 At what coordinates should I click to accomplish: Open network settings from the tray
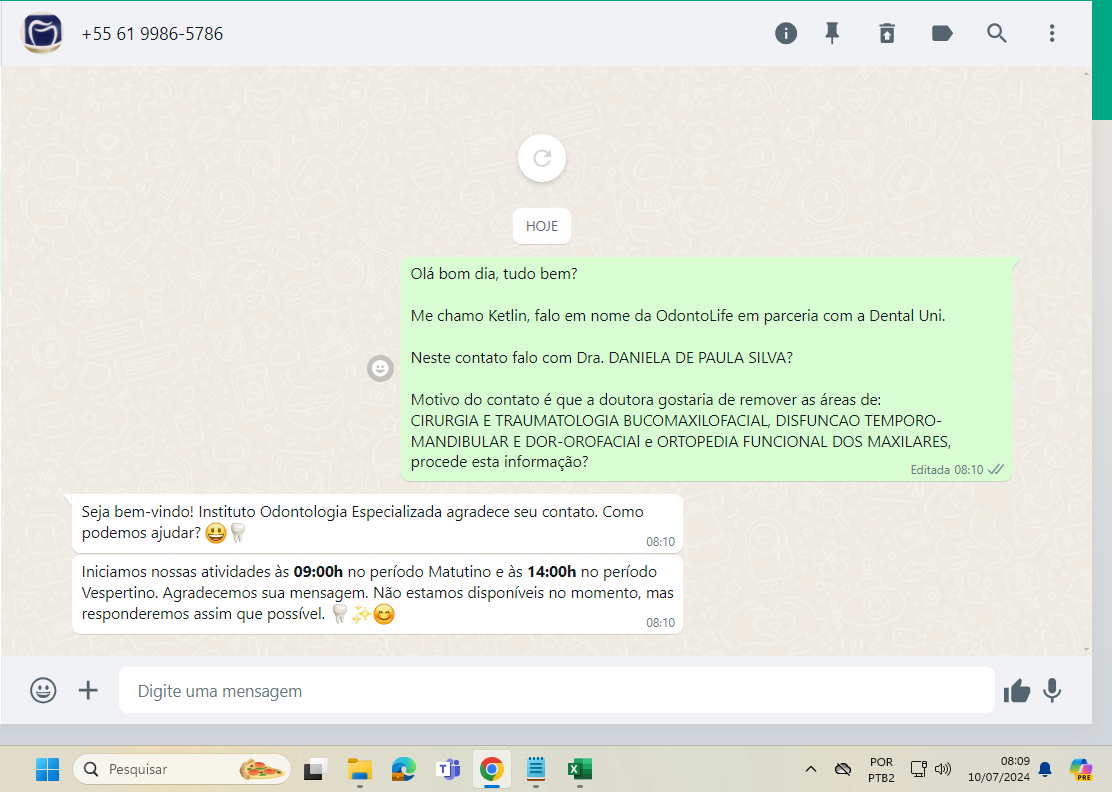pos(918,769)
